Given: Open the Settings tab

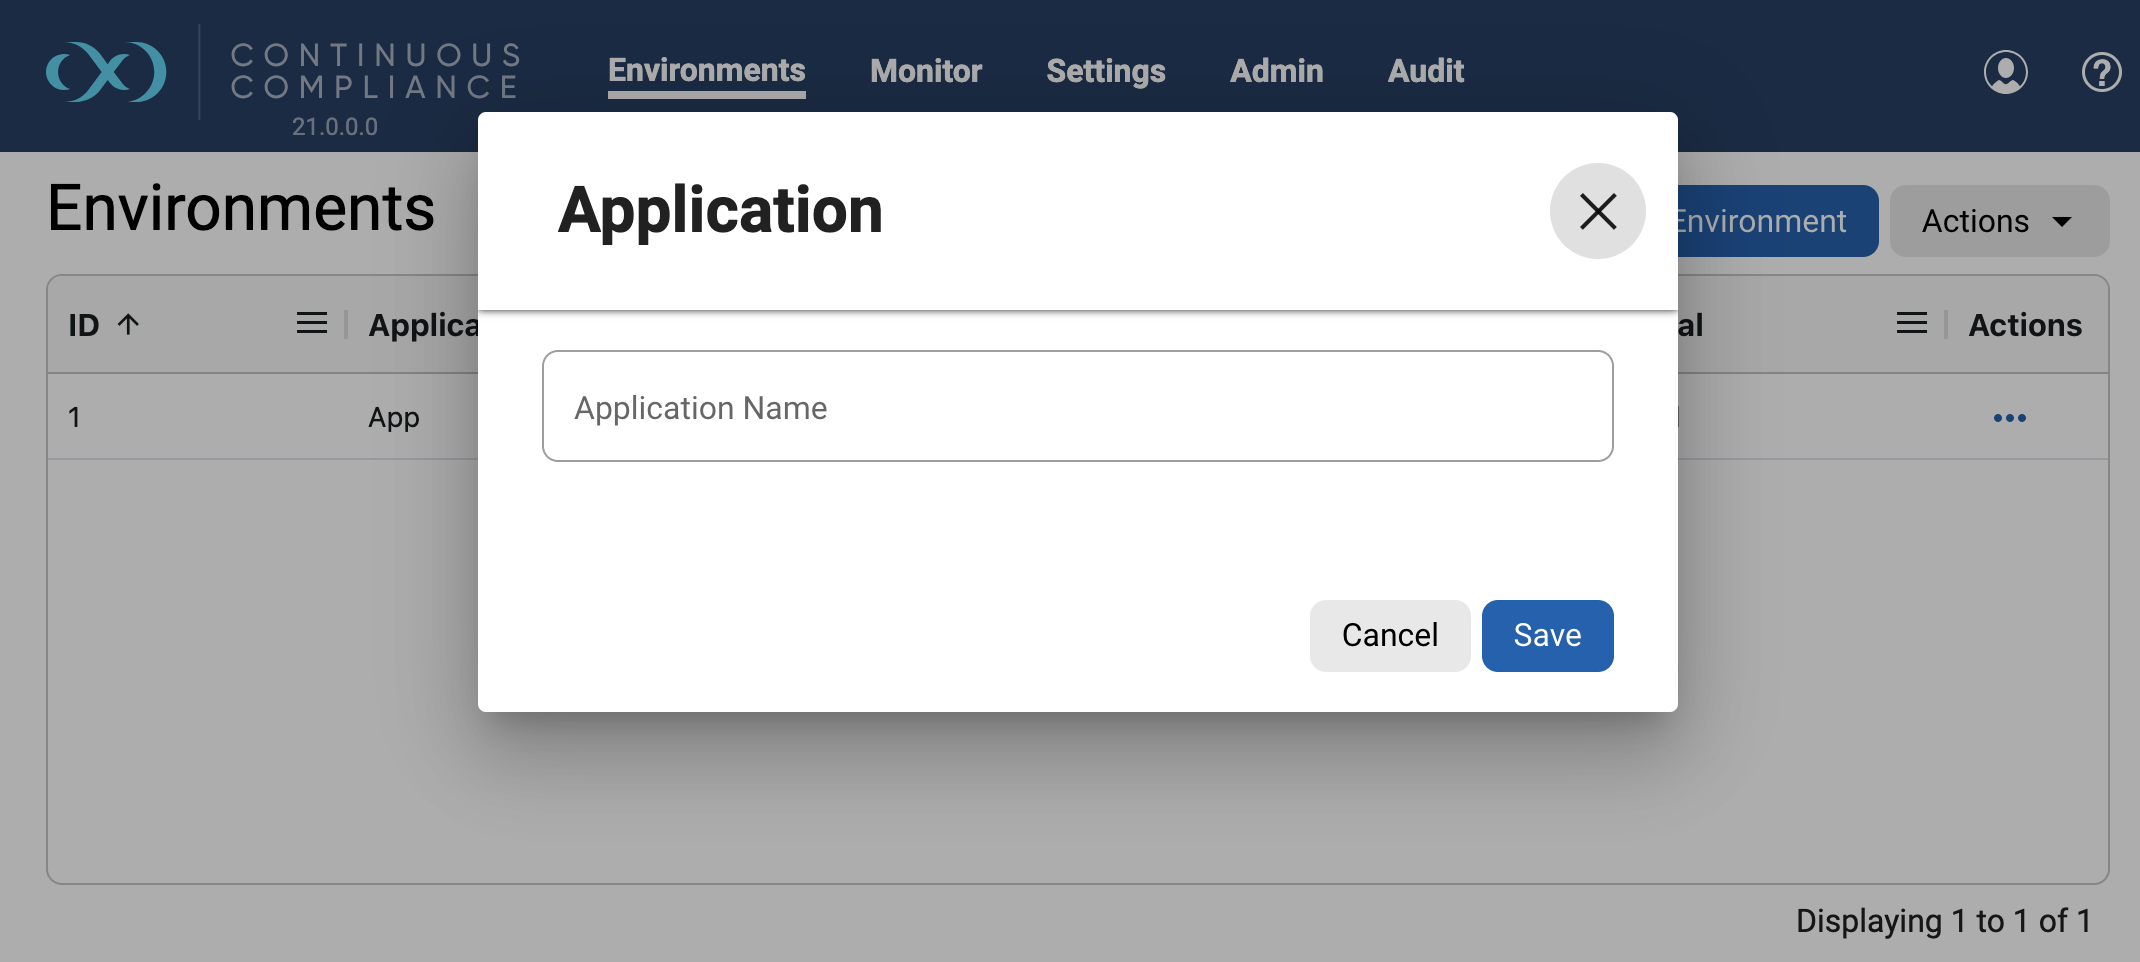Looking at the screenshot, I should click(x=1105, y=71).
